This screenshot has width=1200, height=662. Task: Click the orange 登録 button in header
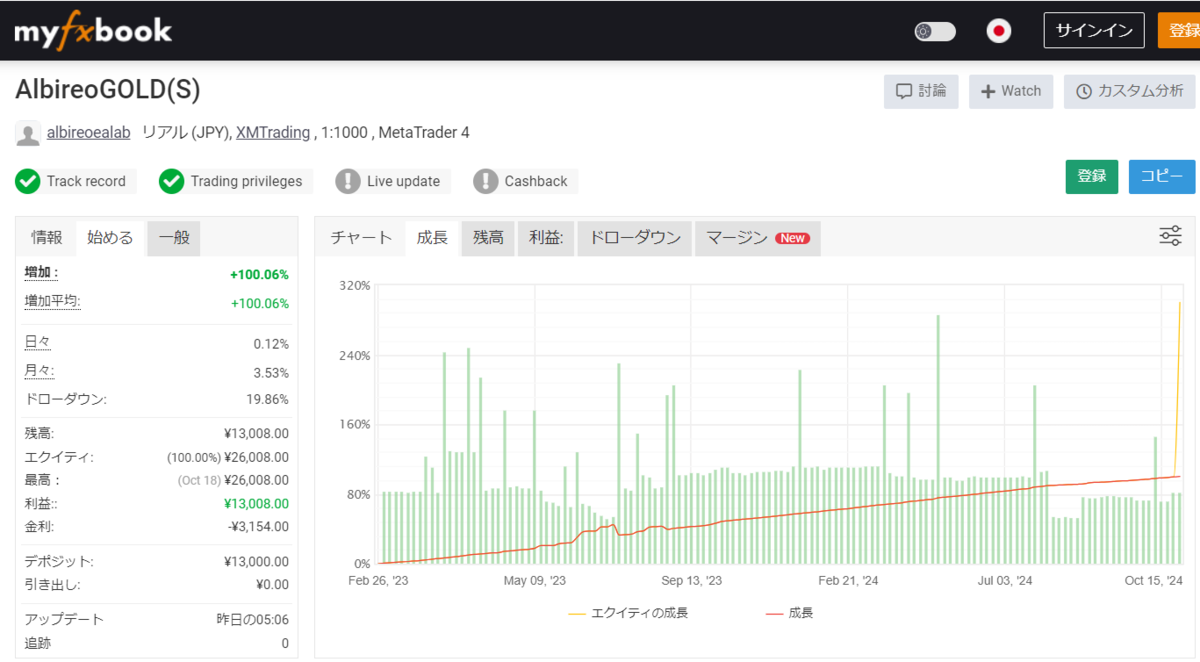point(1179,30)
